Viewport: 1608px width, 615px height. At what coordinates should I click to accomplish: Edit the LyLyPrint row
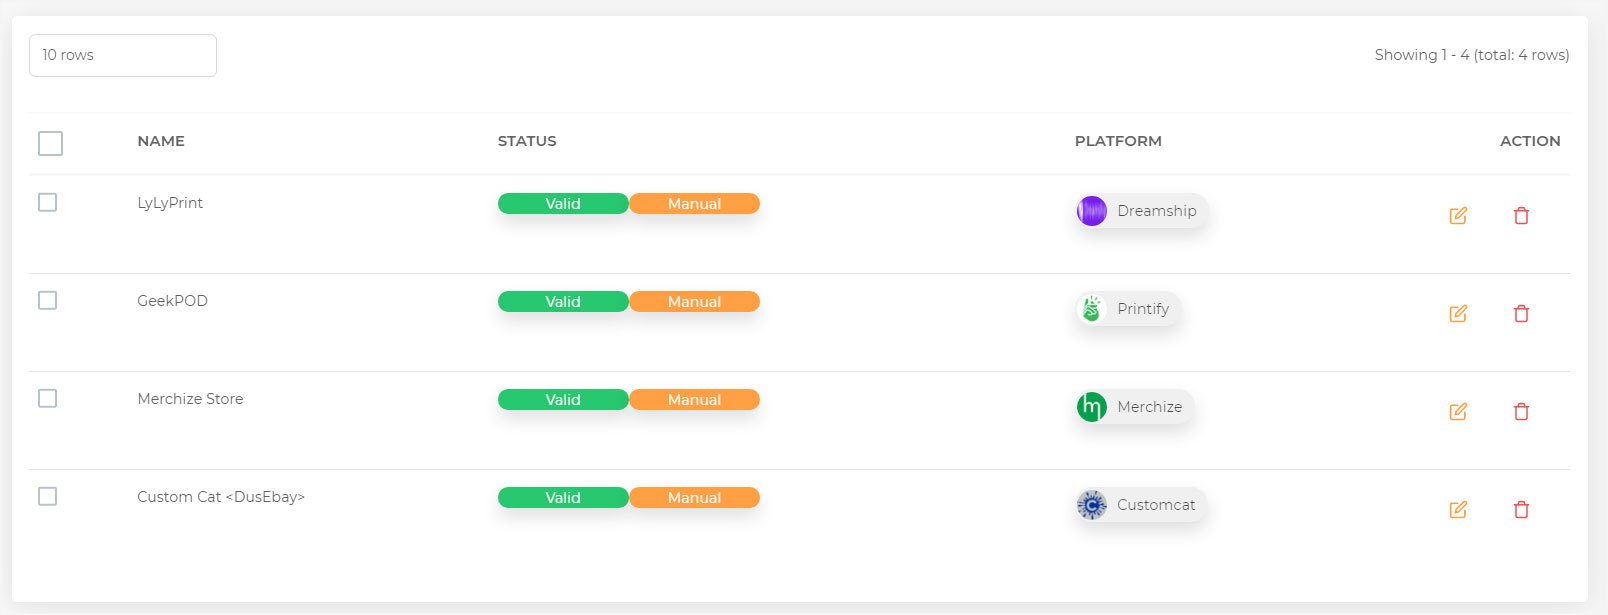[1458, 215]
